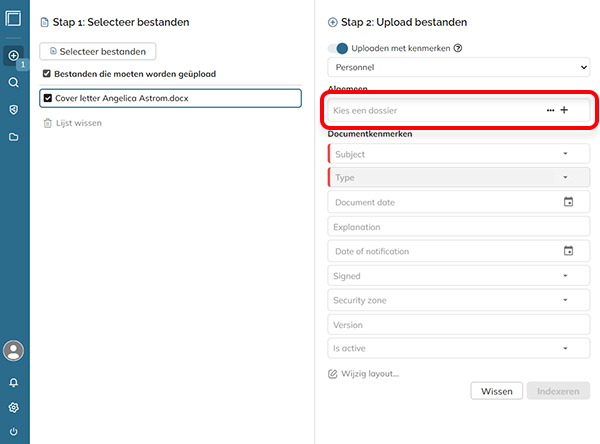Open the settings gear in sidebar
The image size is (600, 444).
point(13,407)
